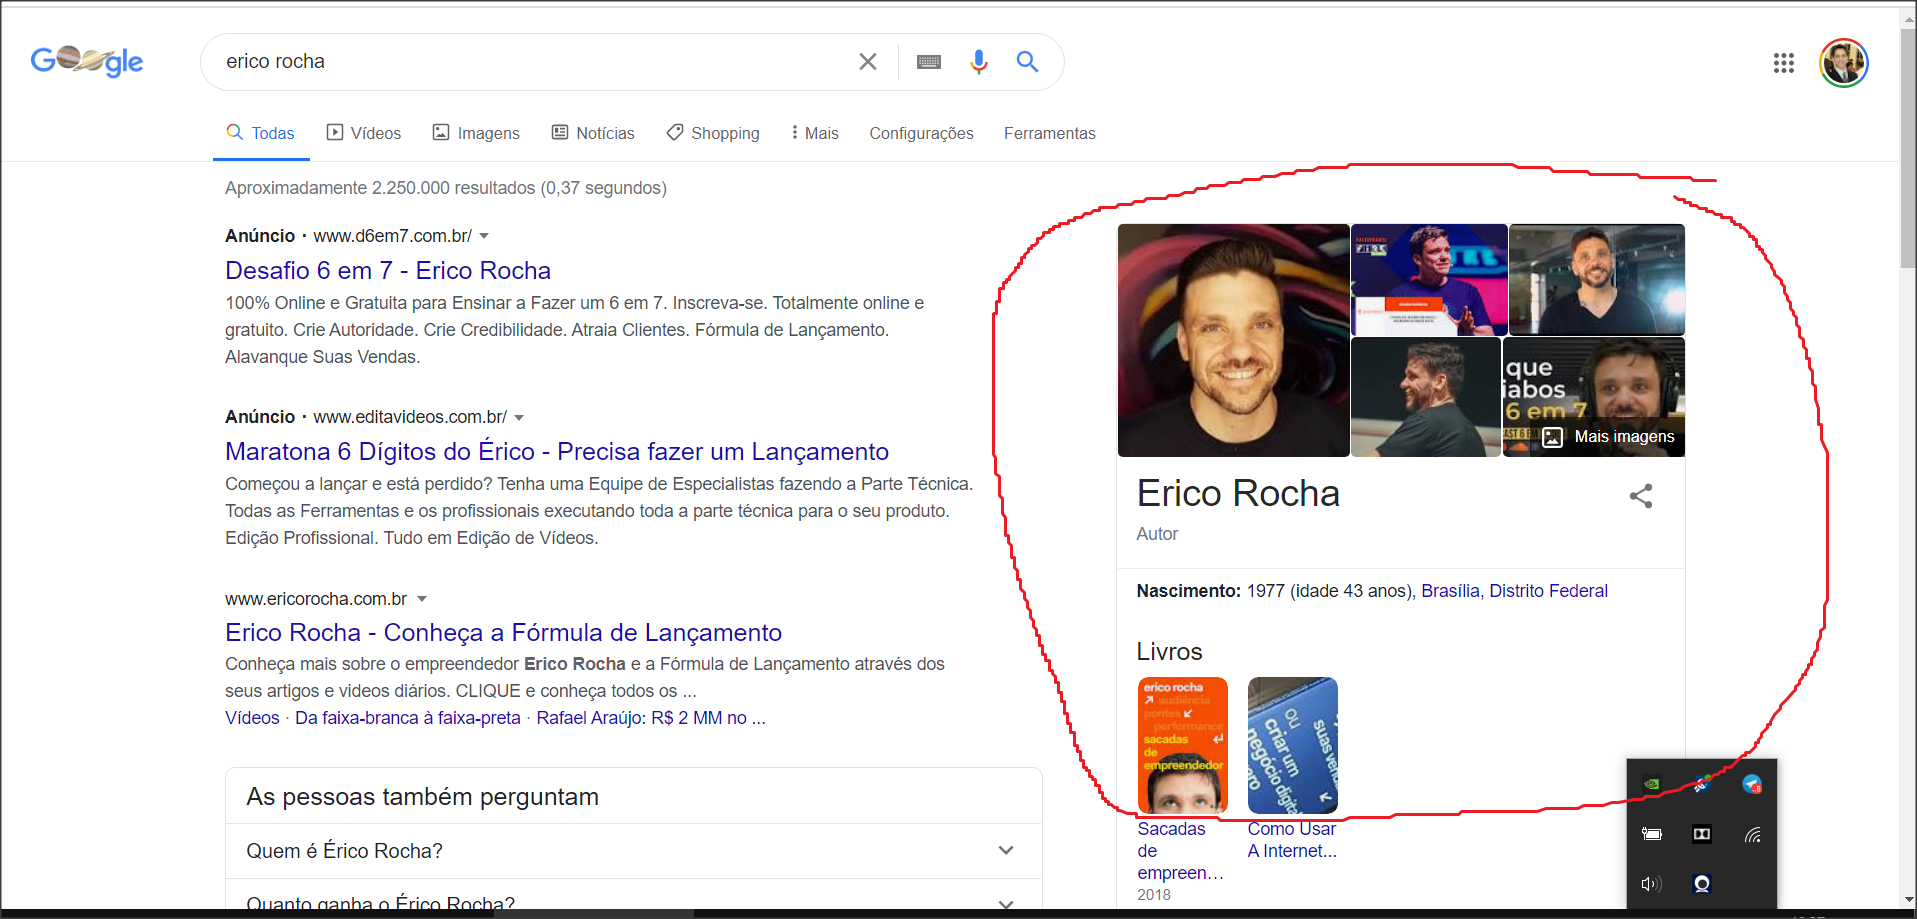This screenshot has width=1917, height=919.
Task: Open the Vídeos sitelink under ericorocha.com.br
Action: (x=252, y=718)
